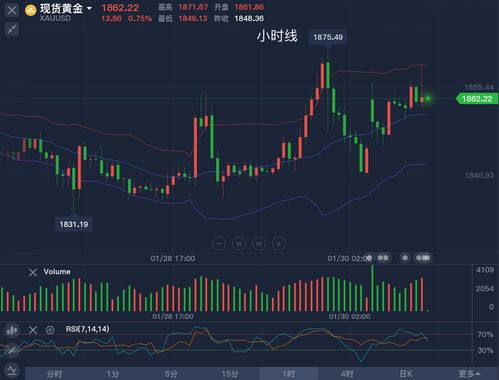Screen dimensions: 499x380
Task: Click the shrink arrows icon below the close X
Action: tap(12, 29)
